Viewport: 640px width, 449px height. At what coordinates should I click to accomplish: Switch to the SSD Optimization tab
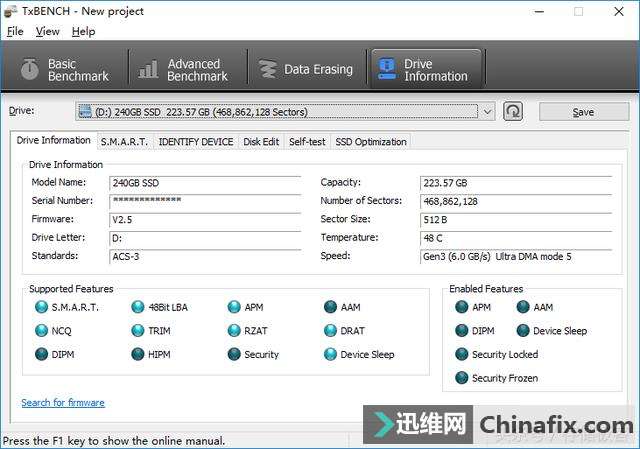tap(371, 142)
